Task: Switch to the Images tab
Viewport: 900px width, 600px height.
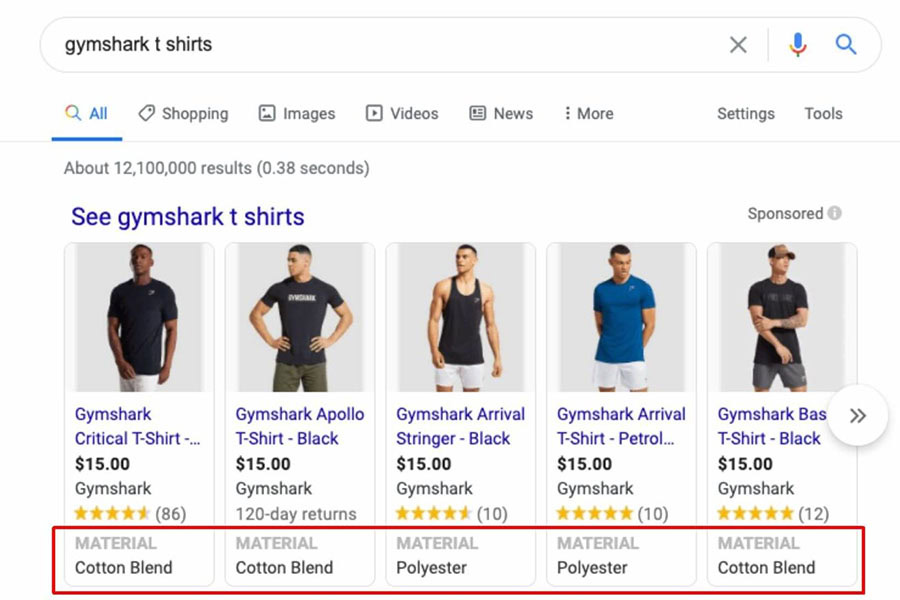Action: coord(297,113)
